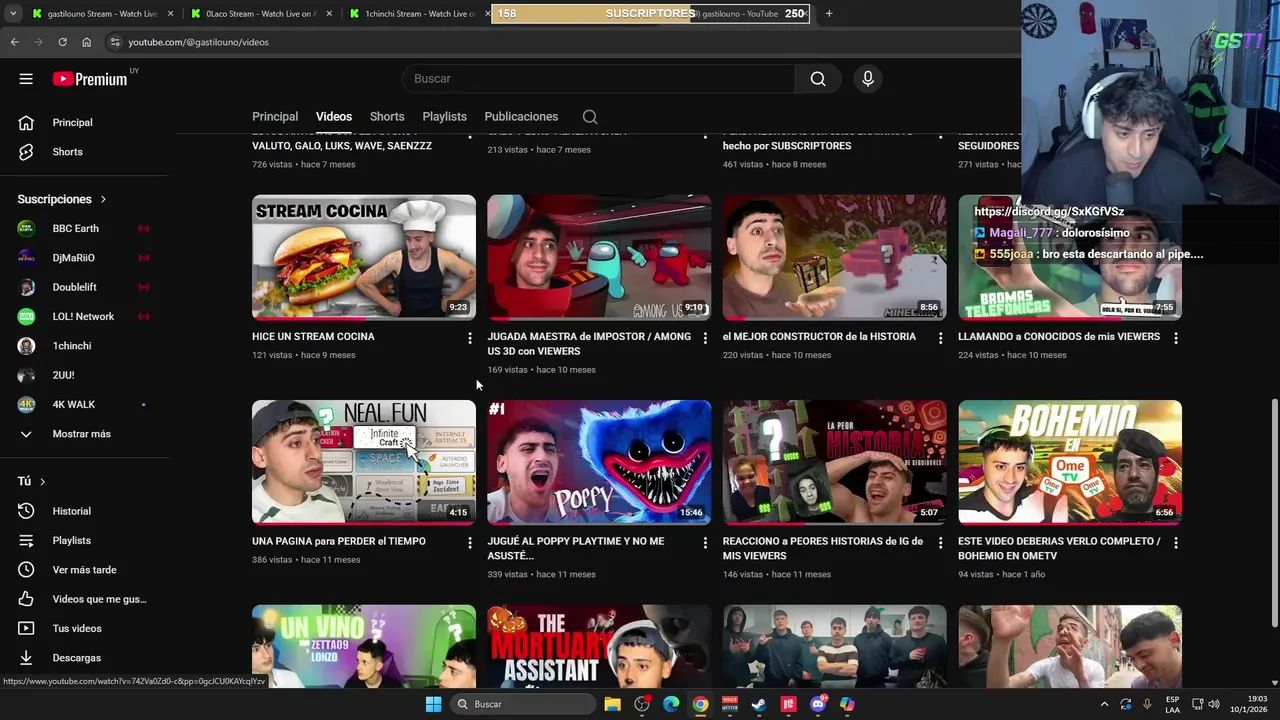1280x720 pixels.
Task: Open options menu for HICE UN STREAM COCINA
Action: [470, 339]
